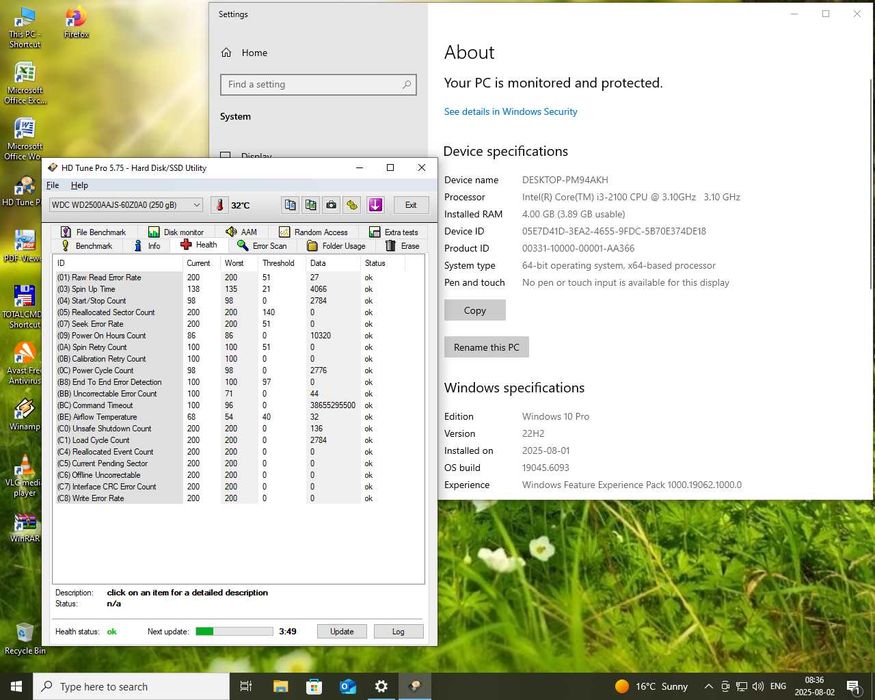Click the Log button in HD Tune

click(398, 631)
